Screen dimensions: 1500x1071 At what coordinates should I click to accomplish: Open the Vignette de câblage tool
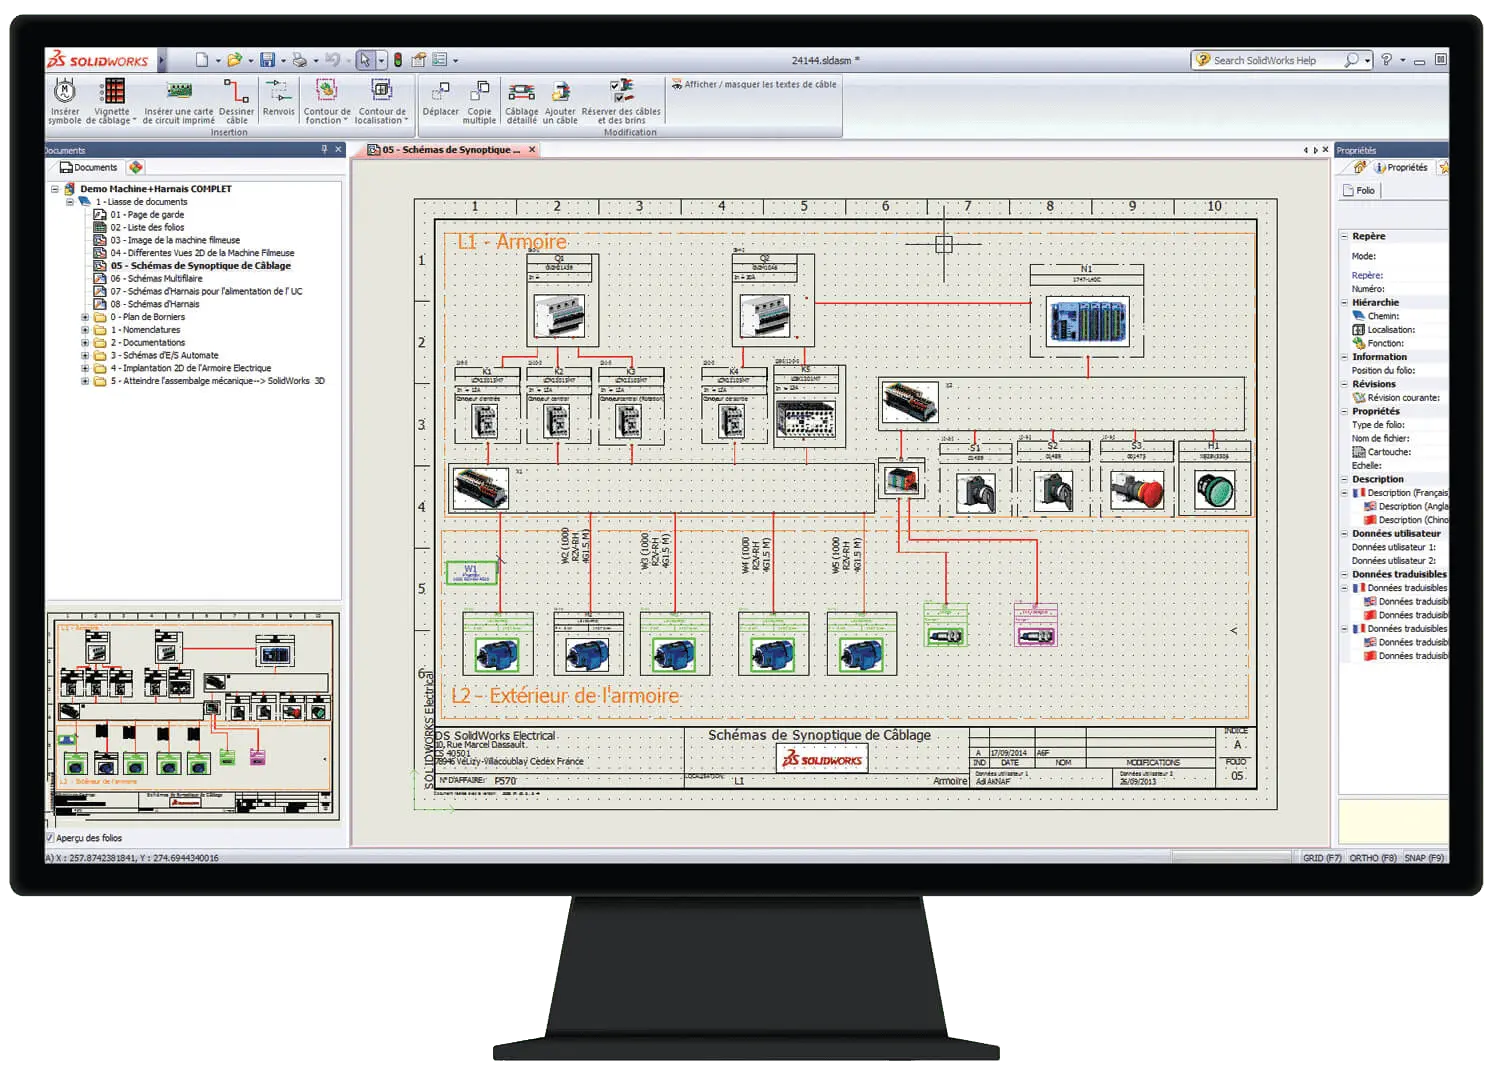pyautogui.click(x=112, y=101)
